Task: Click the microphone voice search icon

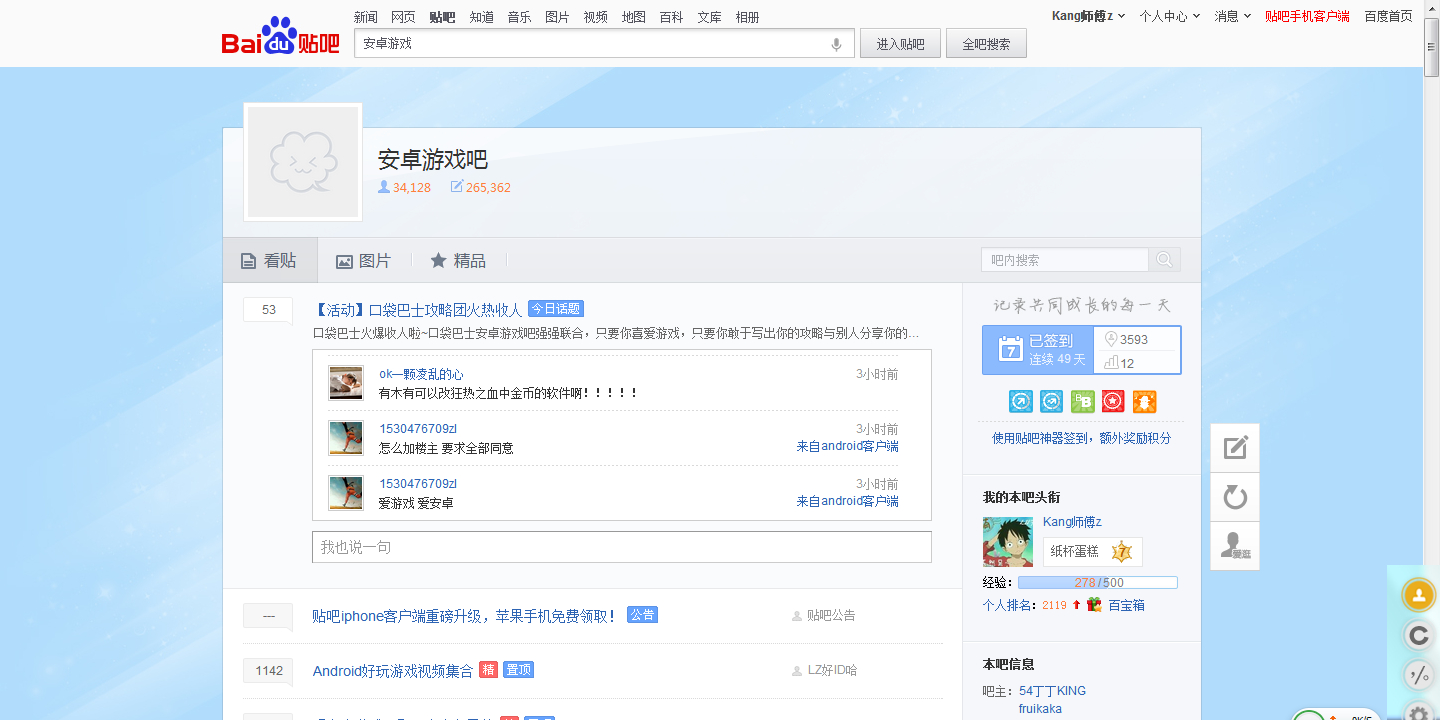Action: tap(836, 44)
